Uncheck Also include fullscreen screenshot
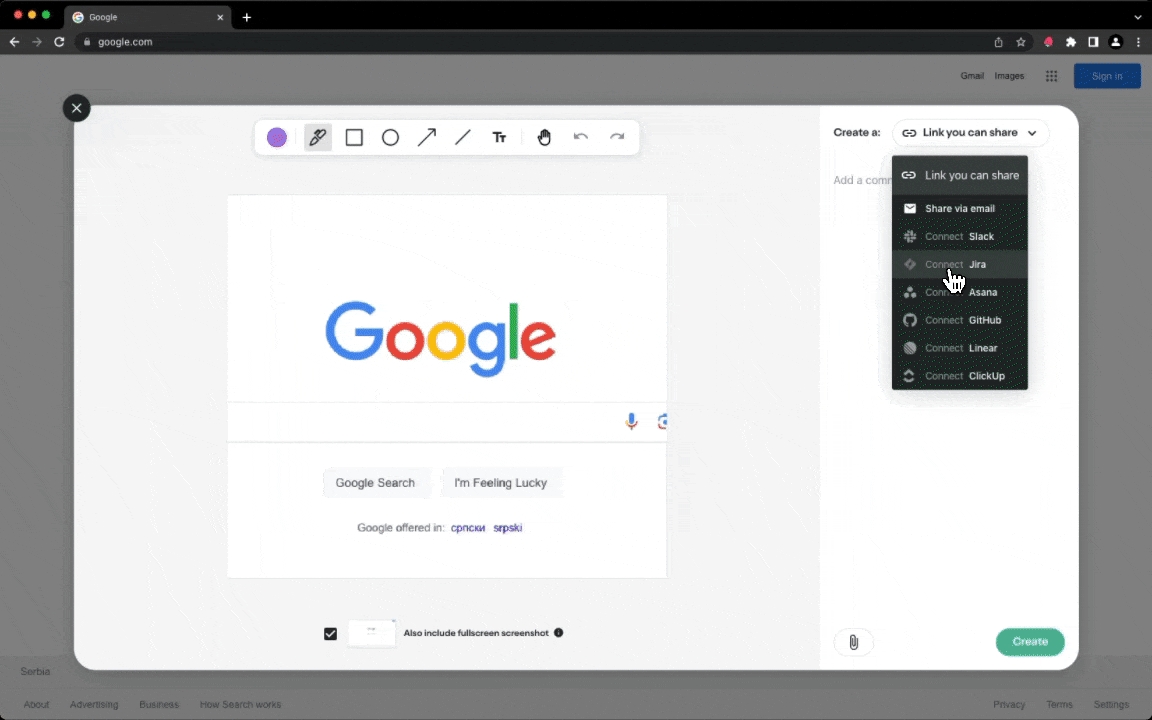 point(331,633)
